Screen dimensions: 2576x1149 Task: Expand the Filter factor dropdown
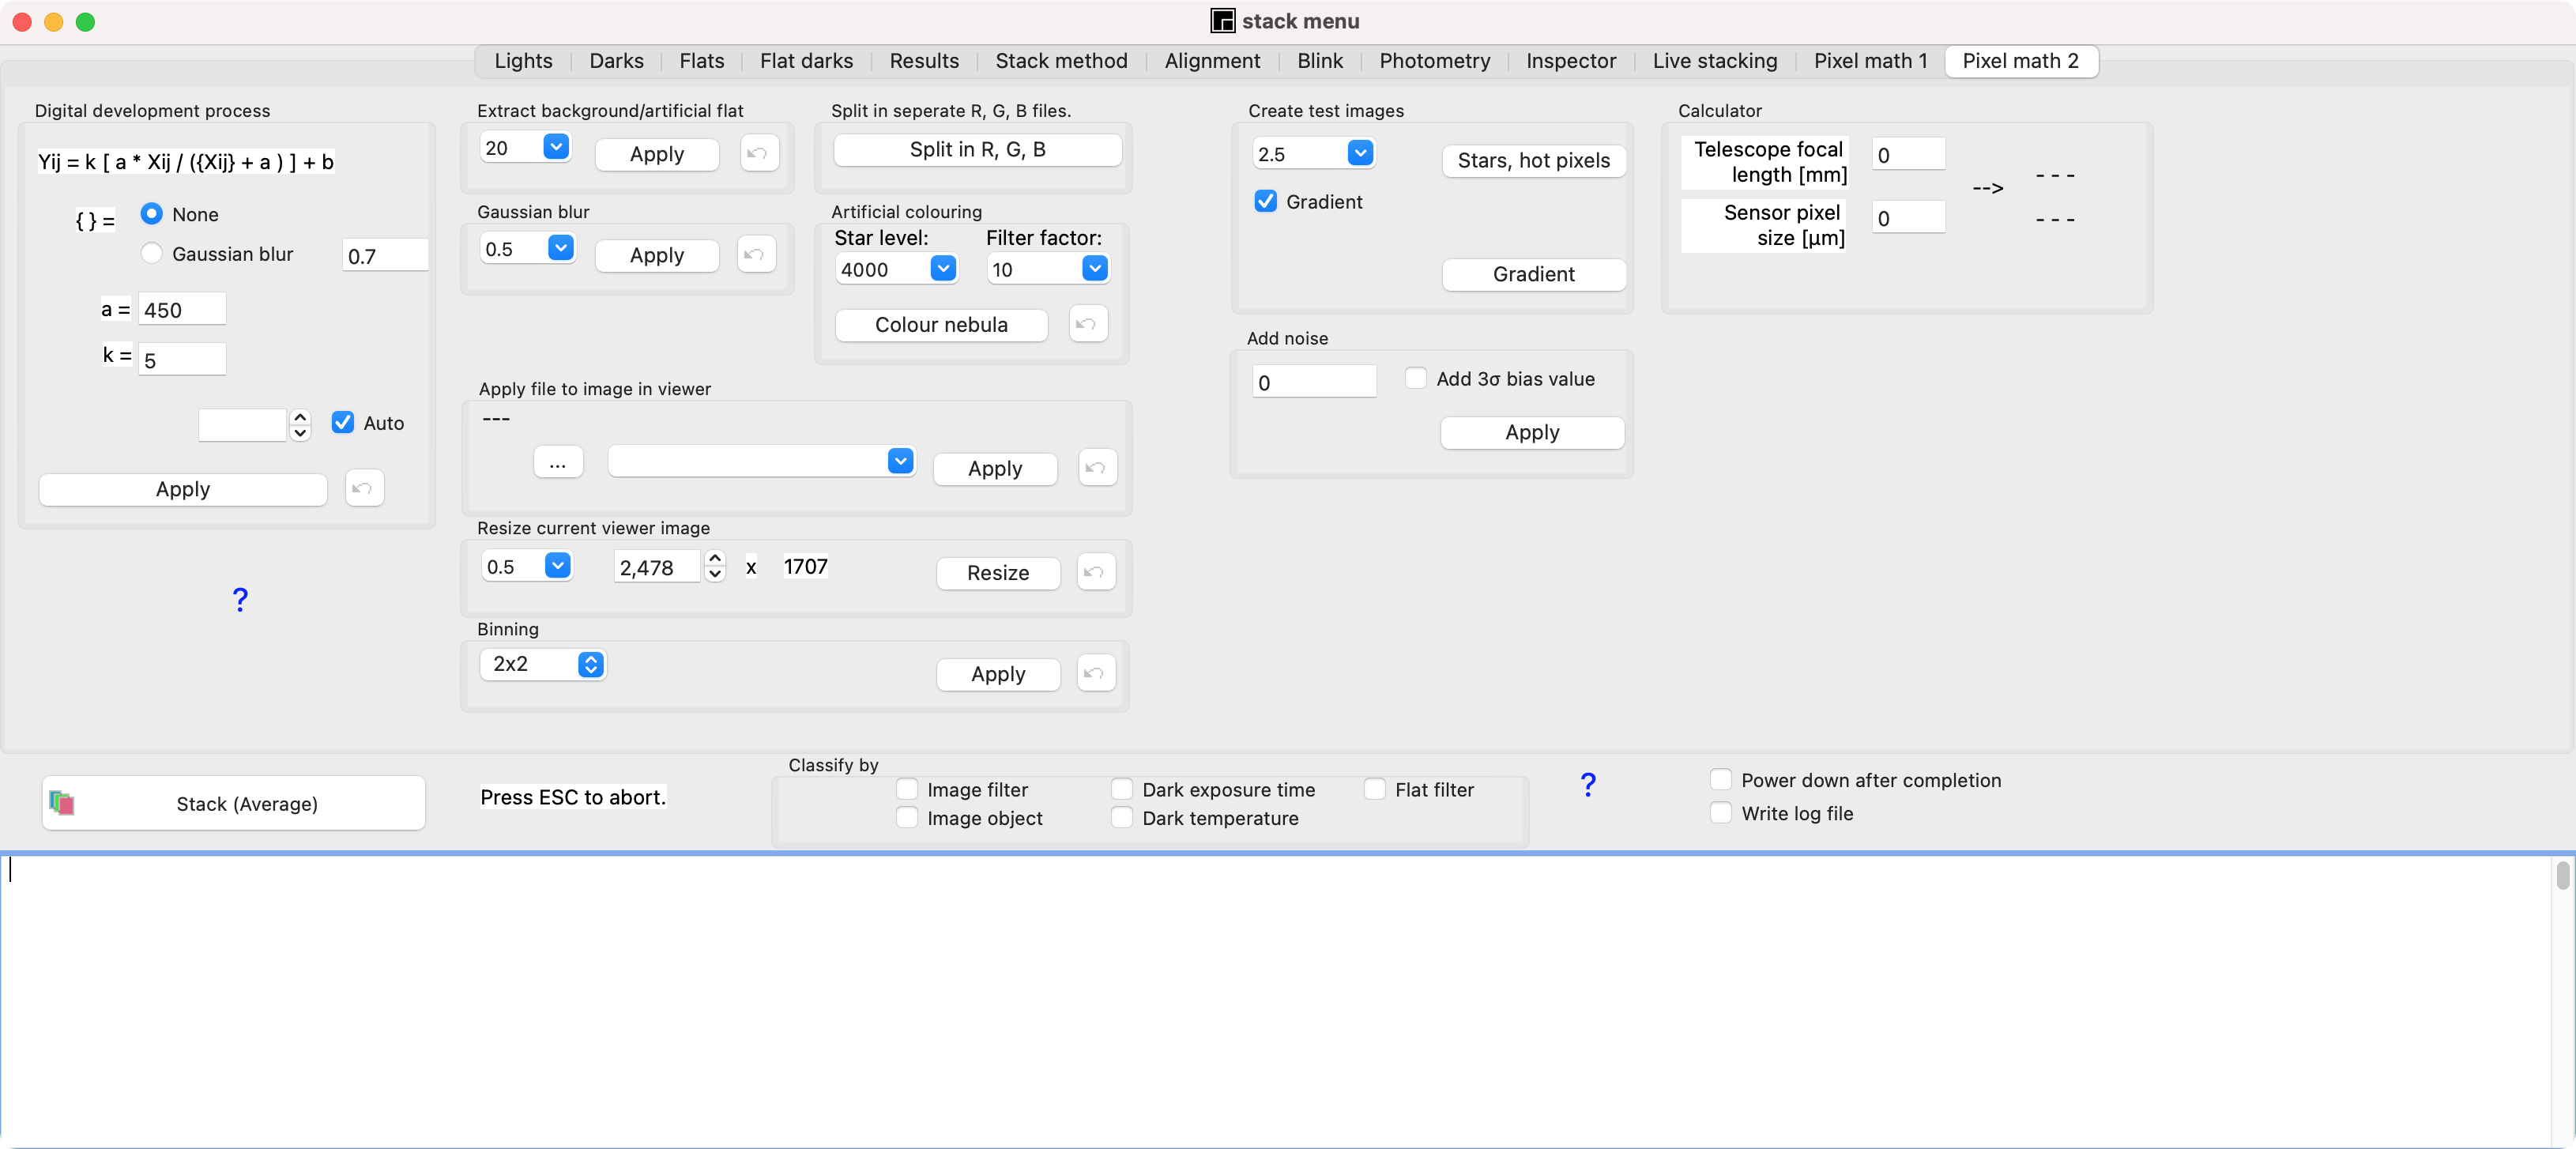[x=1095, y=269]
